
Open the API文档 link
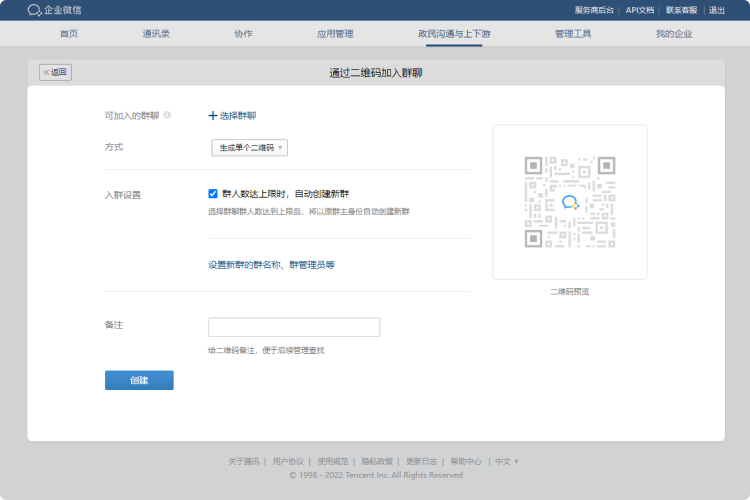[x=640, y=10]
